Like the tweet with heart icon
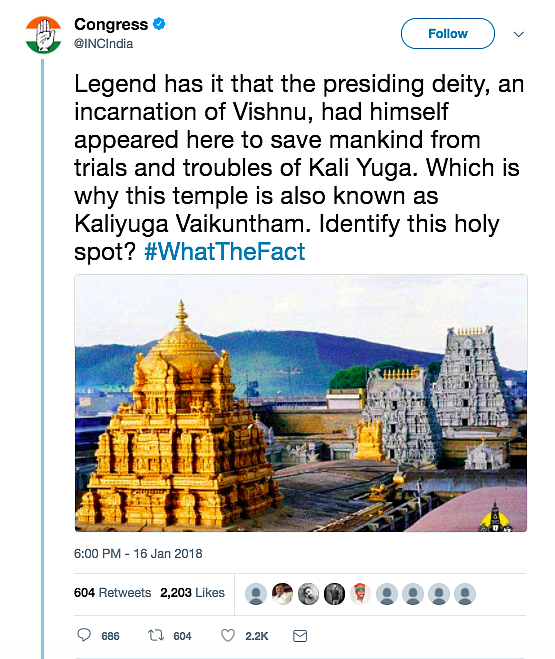This screenshot has width=555, height=659. (x=228, y=635)
